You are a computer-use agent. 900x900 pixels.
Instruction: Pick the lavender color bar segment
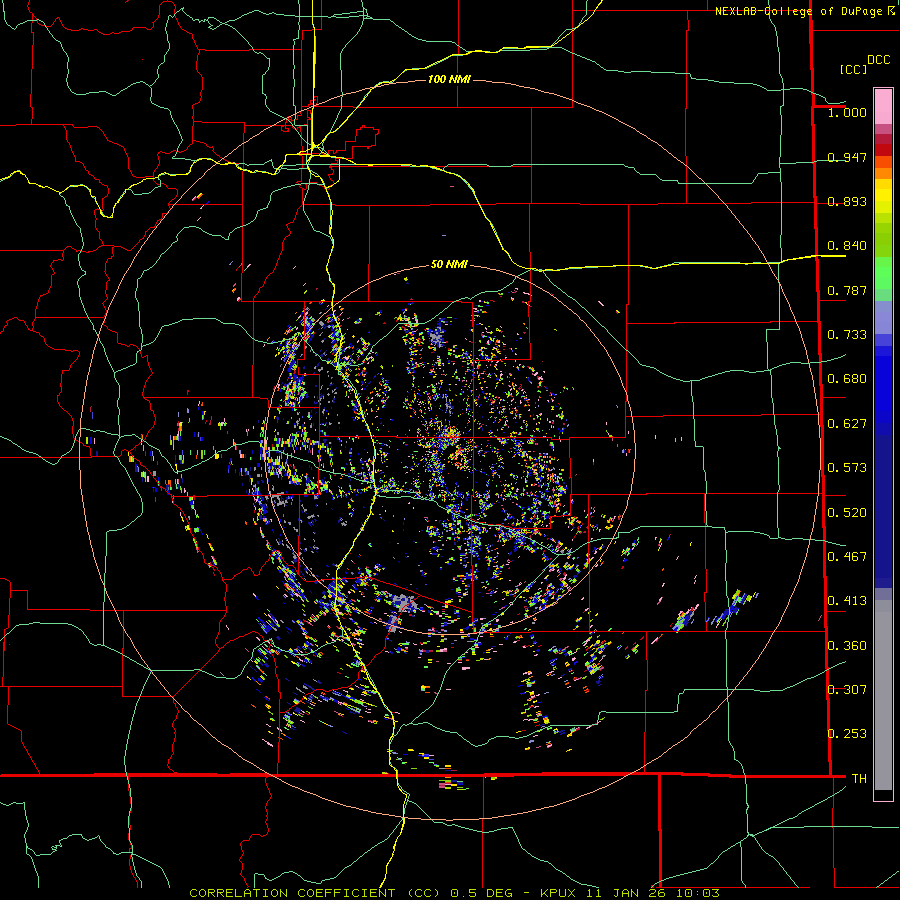[x=883, y=317]
